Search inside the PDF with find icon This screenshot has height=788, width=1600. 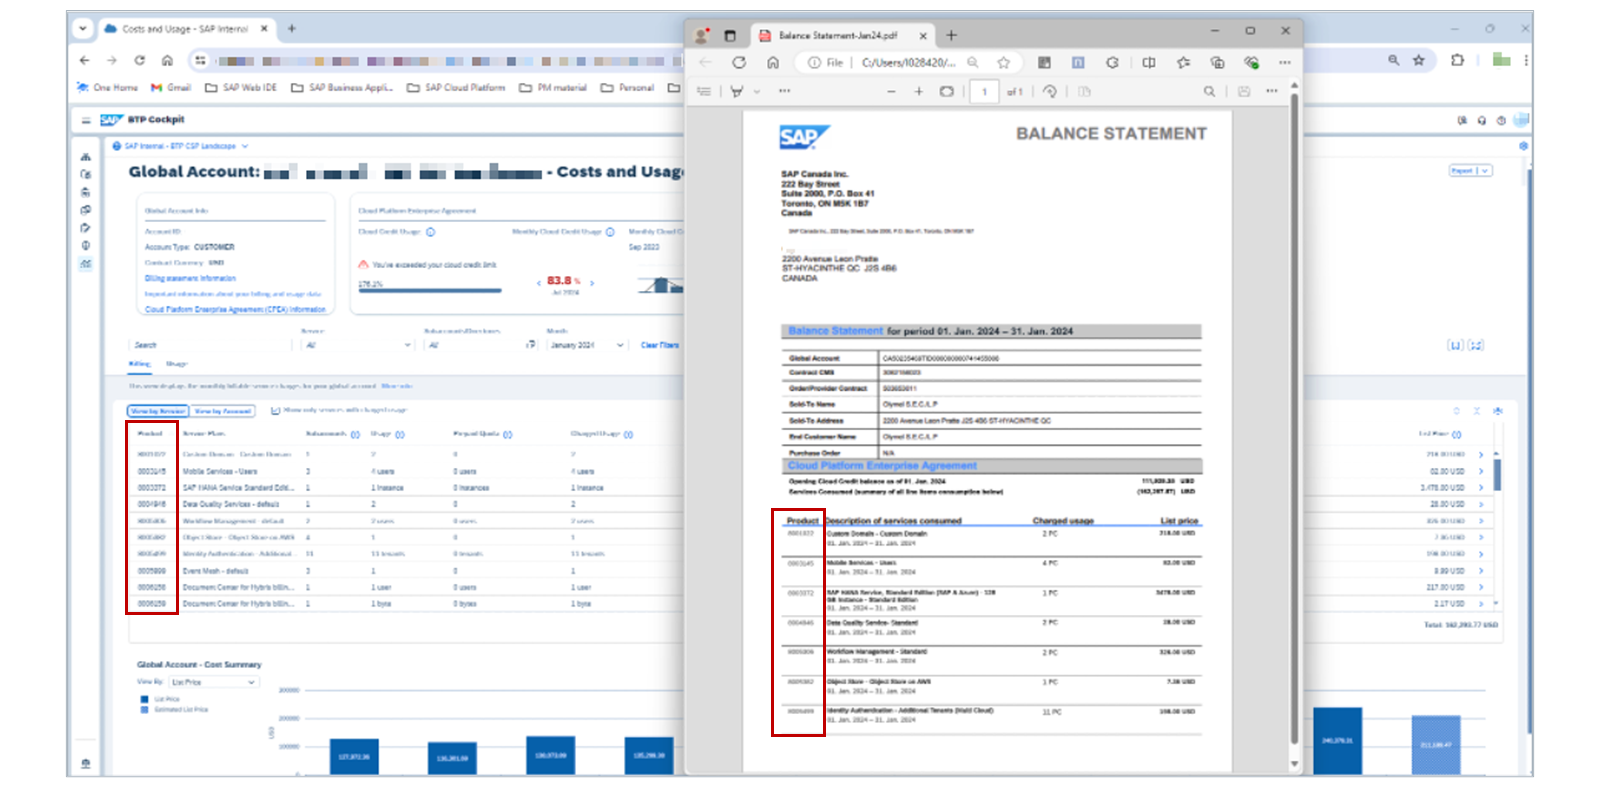point(1209,91)
